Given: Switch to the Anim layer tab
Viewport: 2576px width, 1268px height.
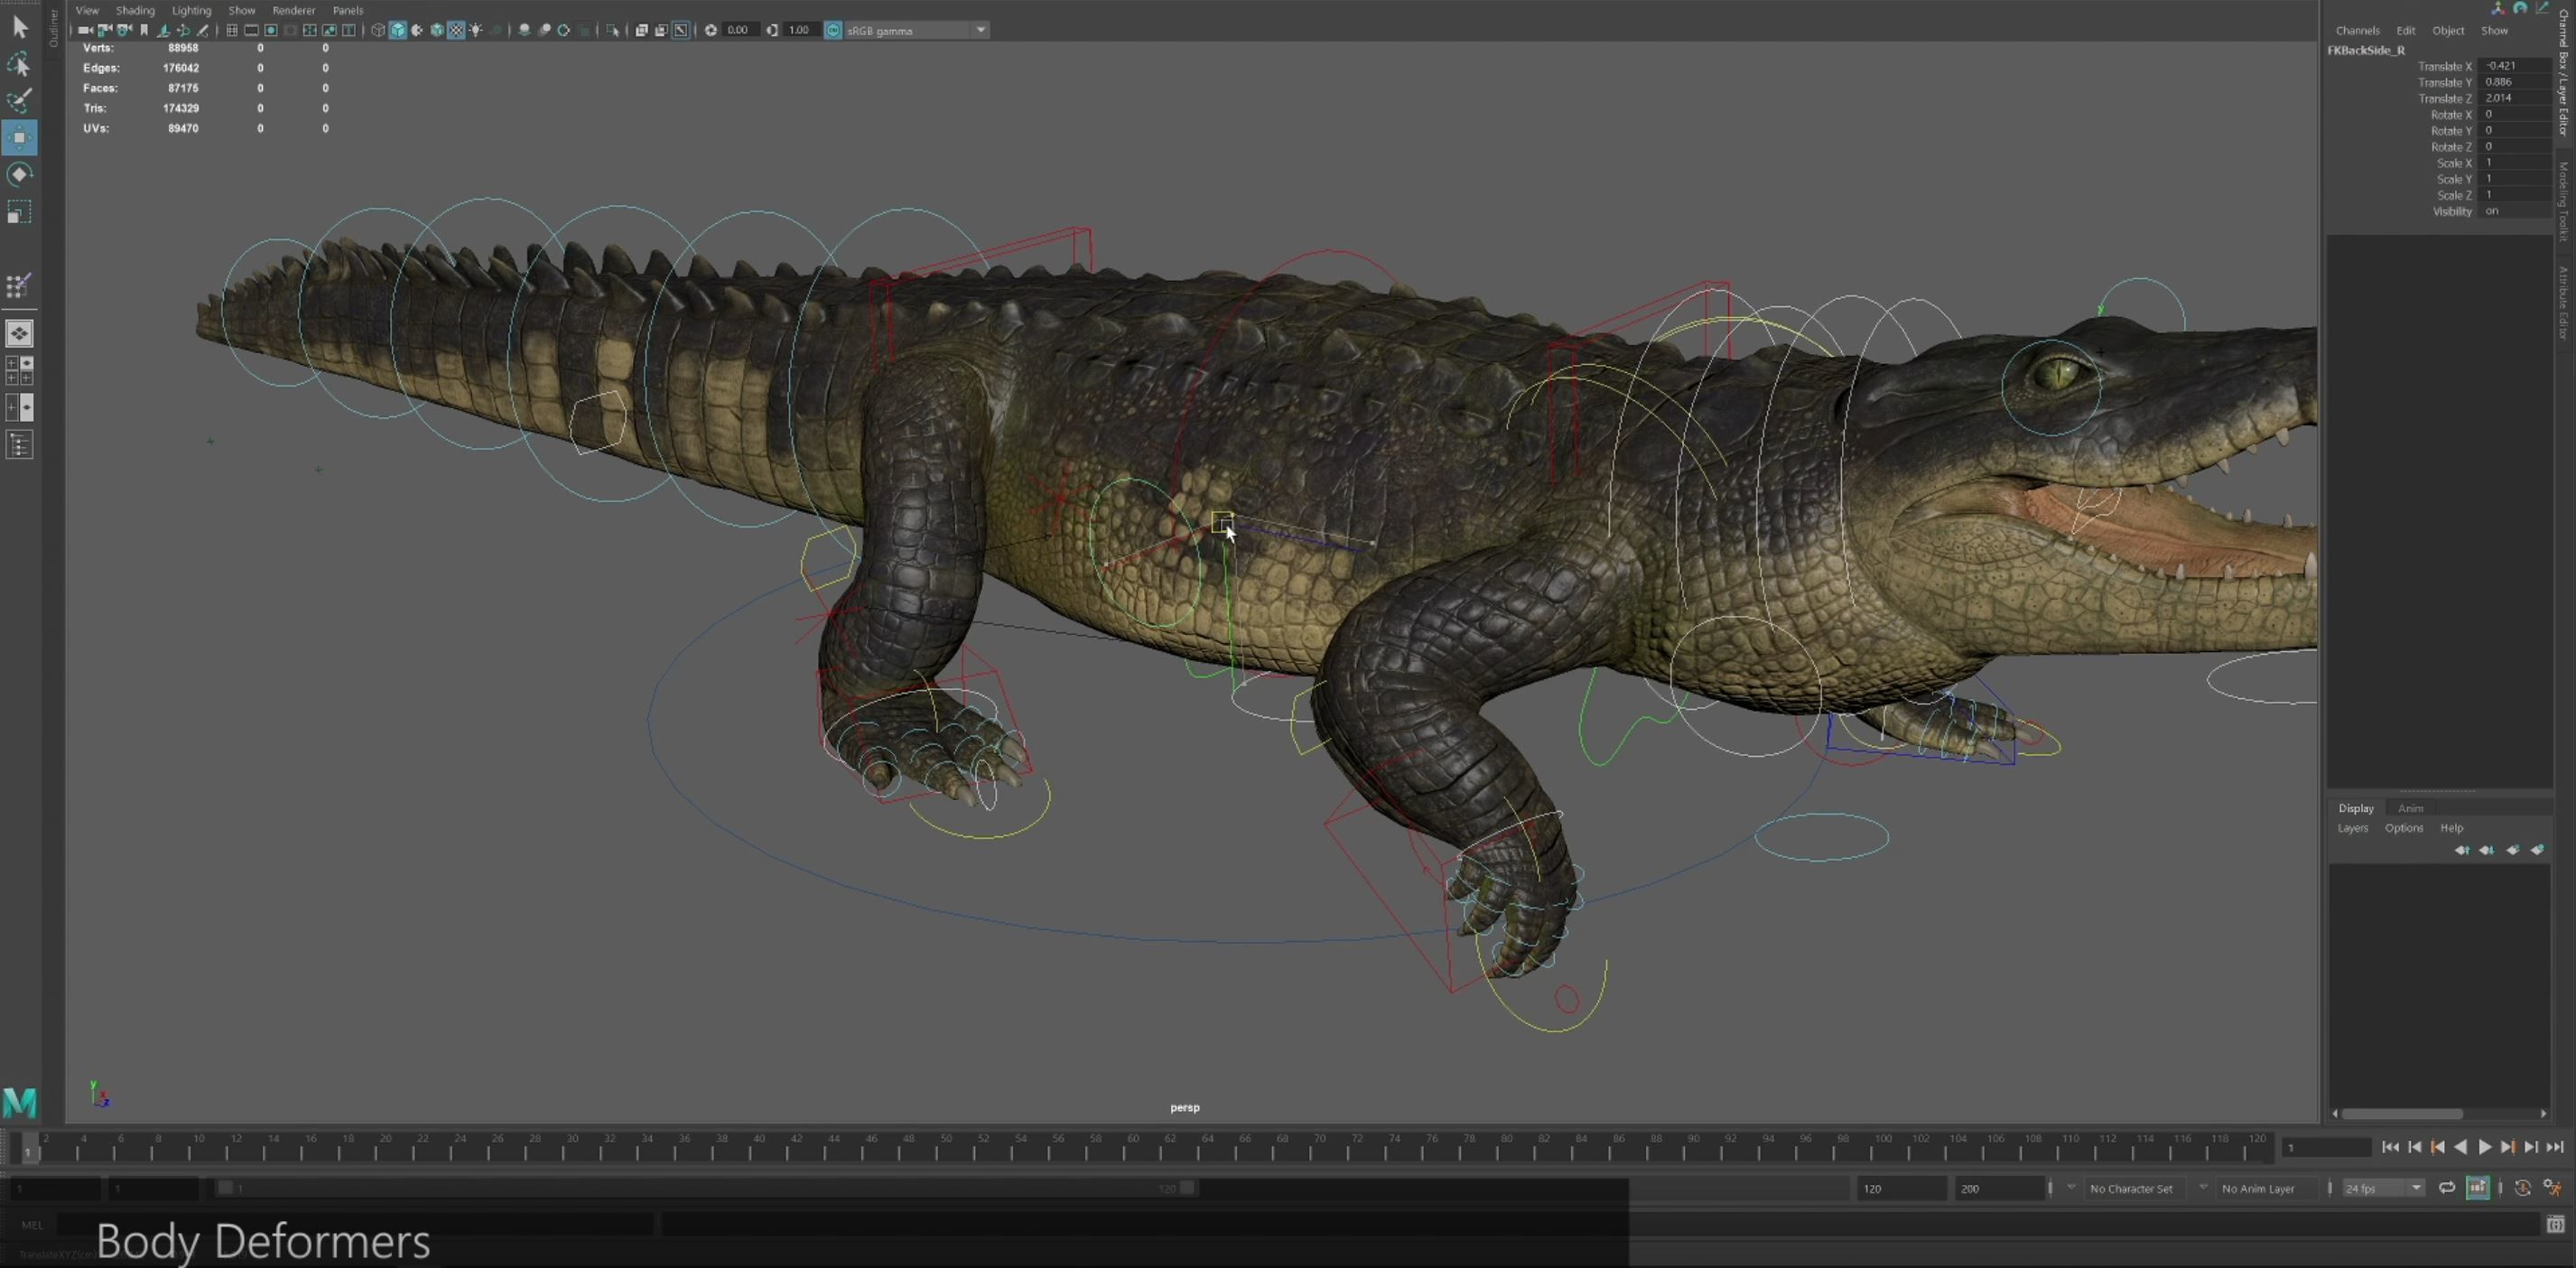Looking at the screenshot, I should pos(2410,808).
